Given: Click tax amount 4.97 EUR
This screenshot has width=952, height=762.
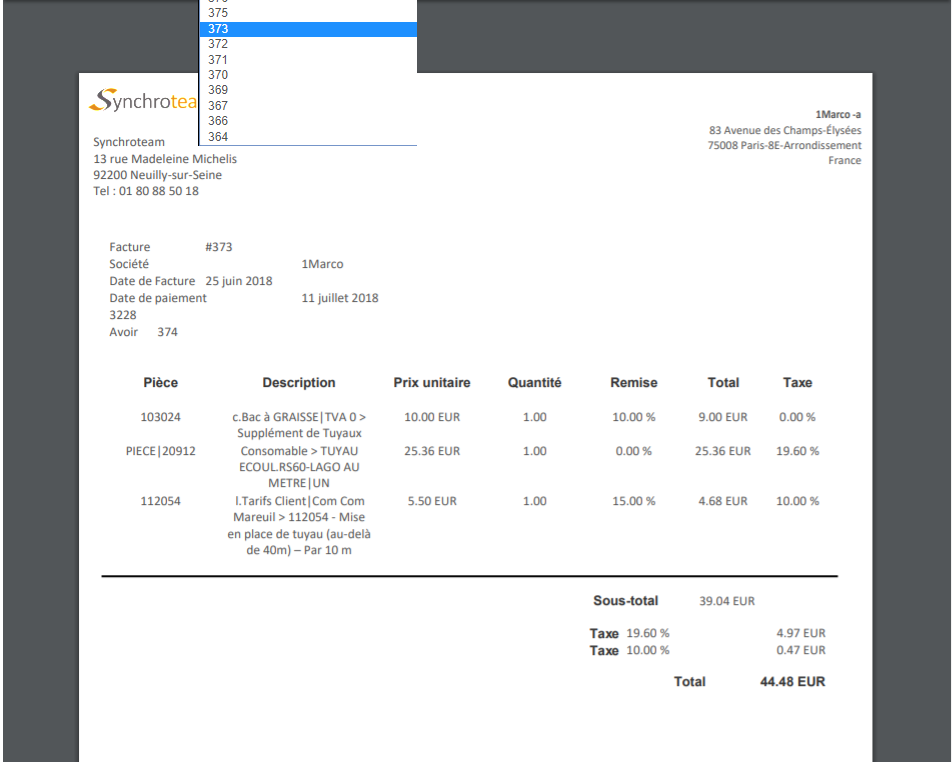Looking at the screenshot, I should click(x=800, y=633).
